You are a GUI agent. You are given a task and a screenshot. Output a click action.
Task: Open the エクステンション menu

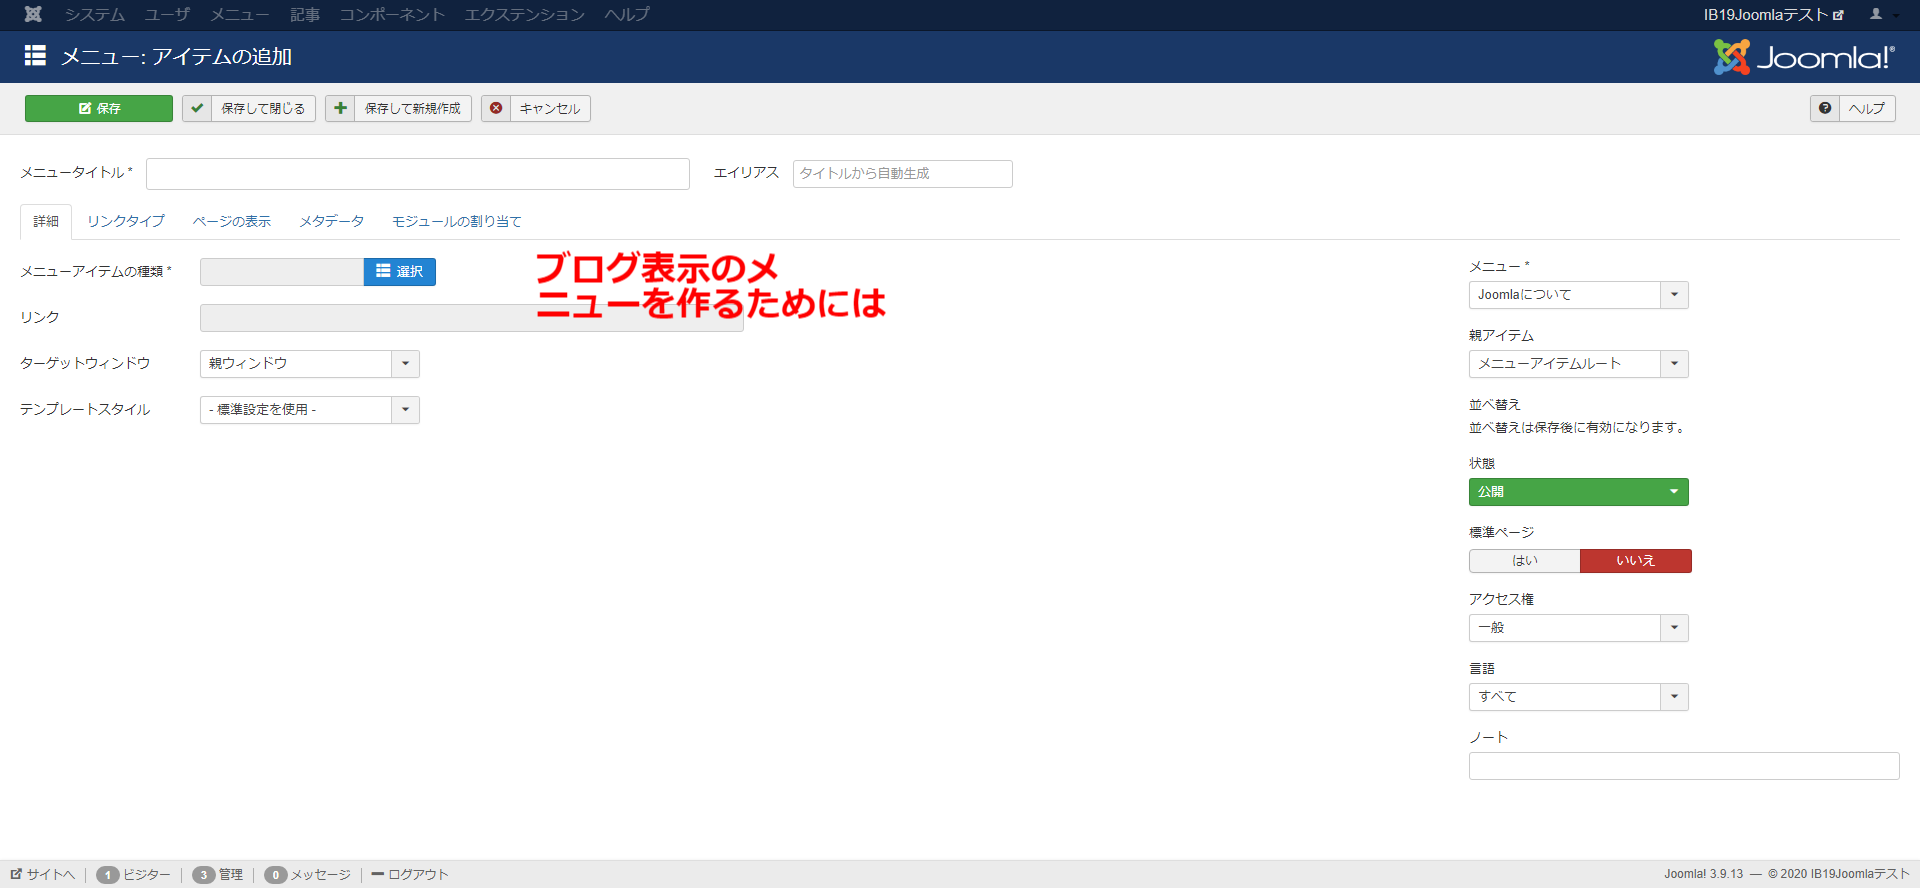(524, 14)
